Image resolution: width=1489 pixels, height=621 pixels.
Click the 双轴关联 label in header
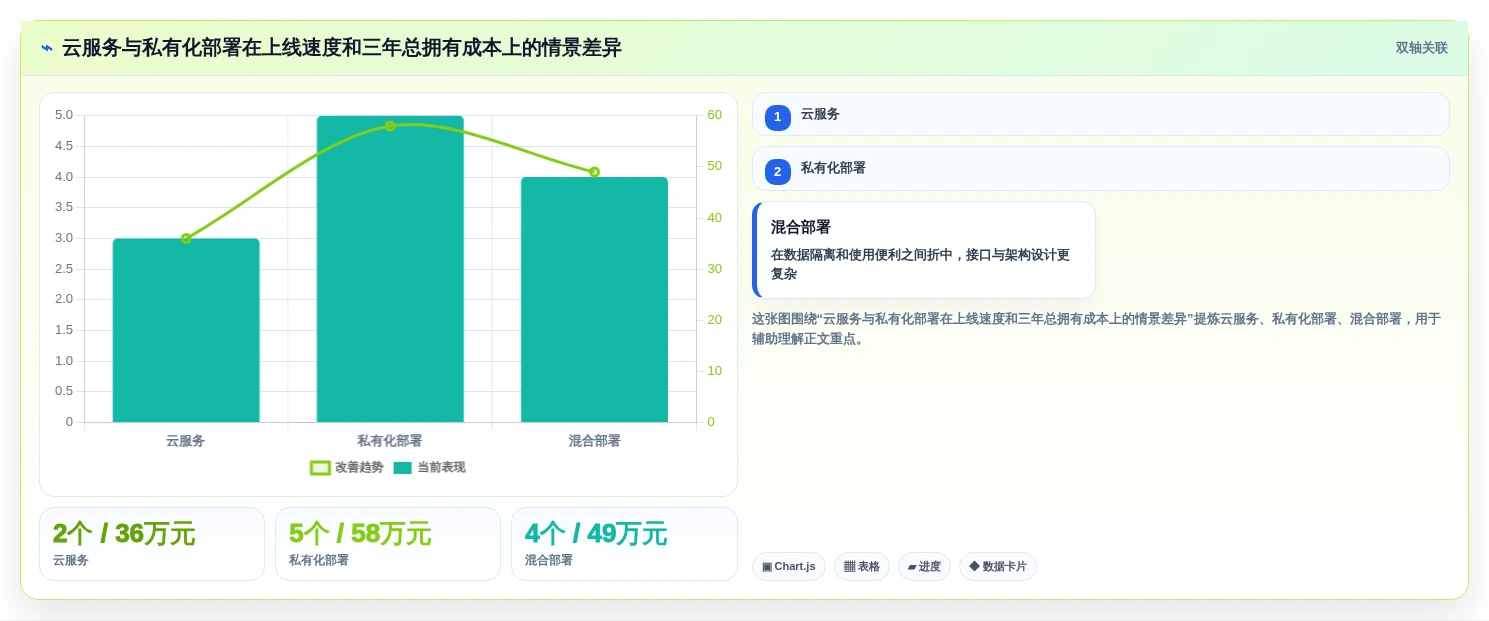point(1421,48)
